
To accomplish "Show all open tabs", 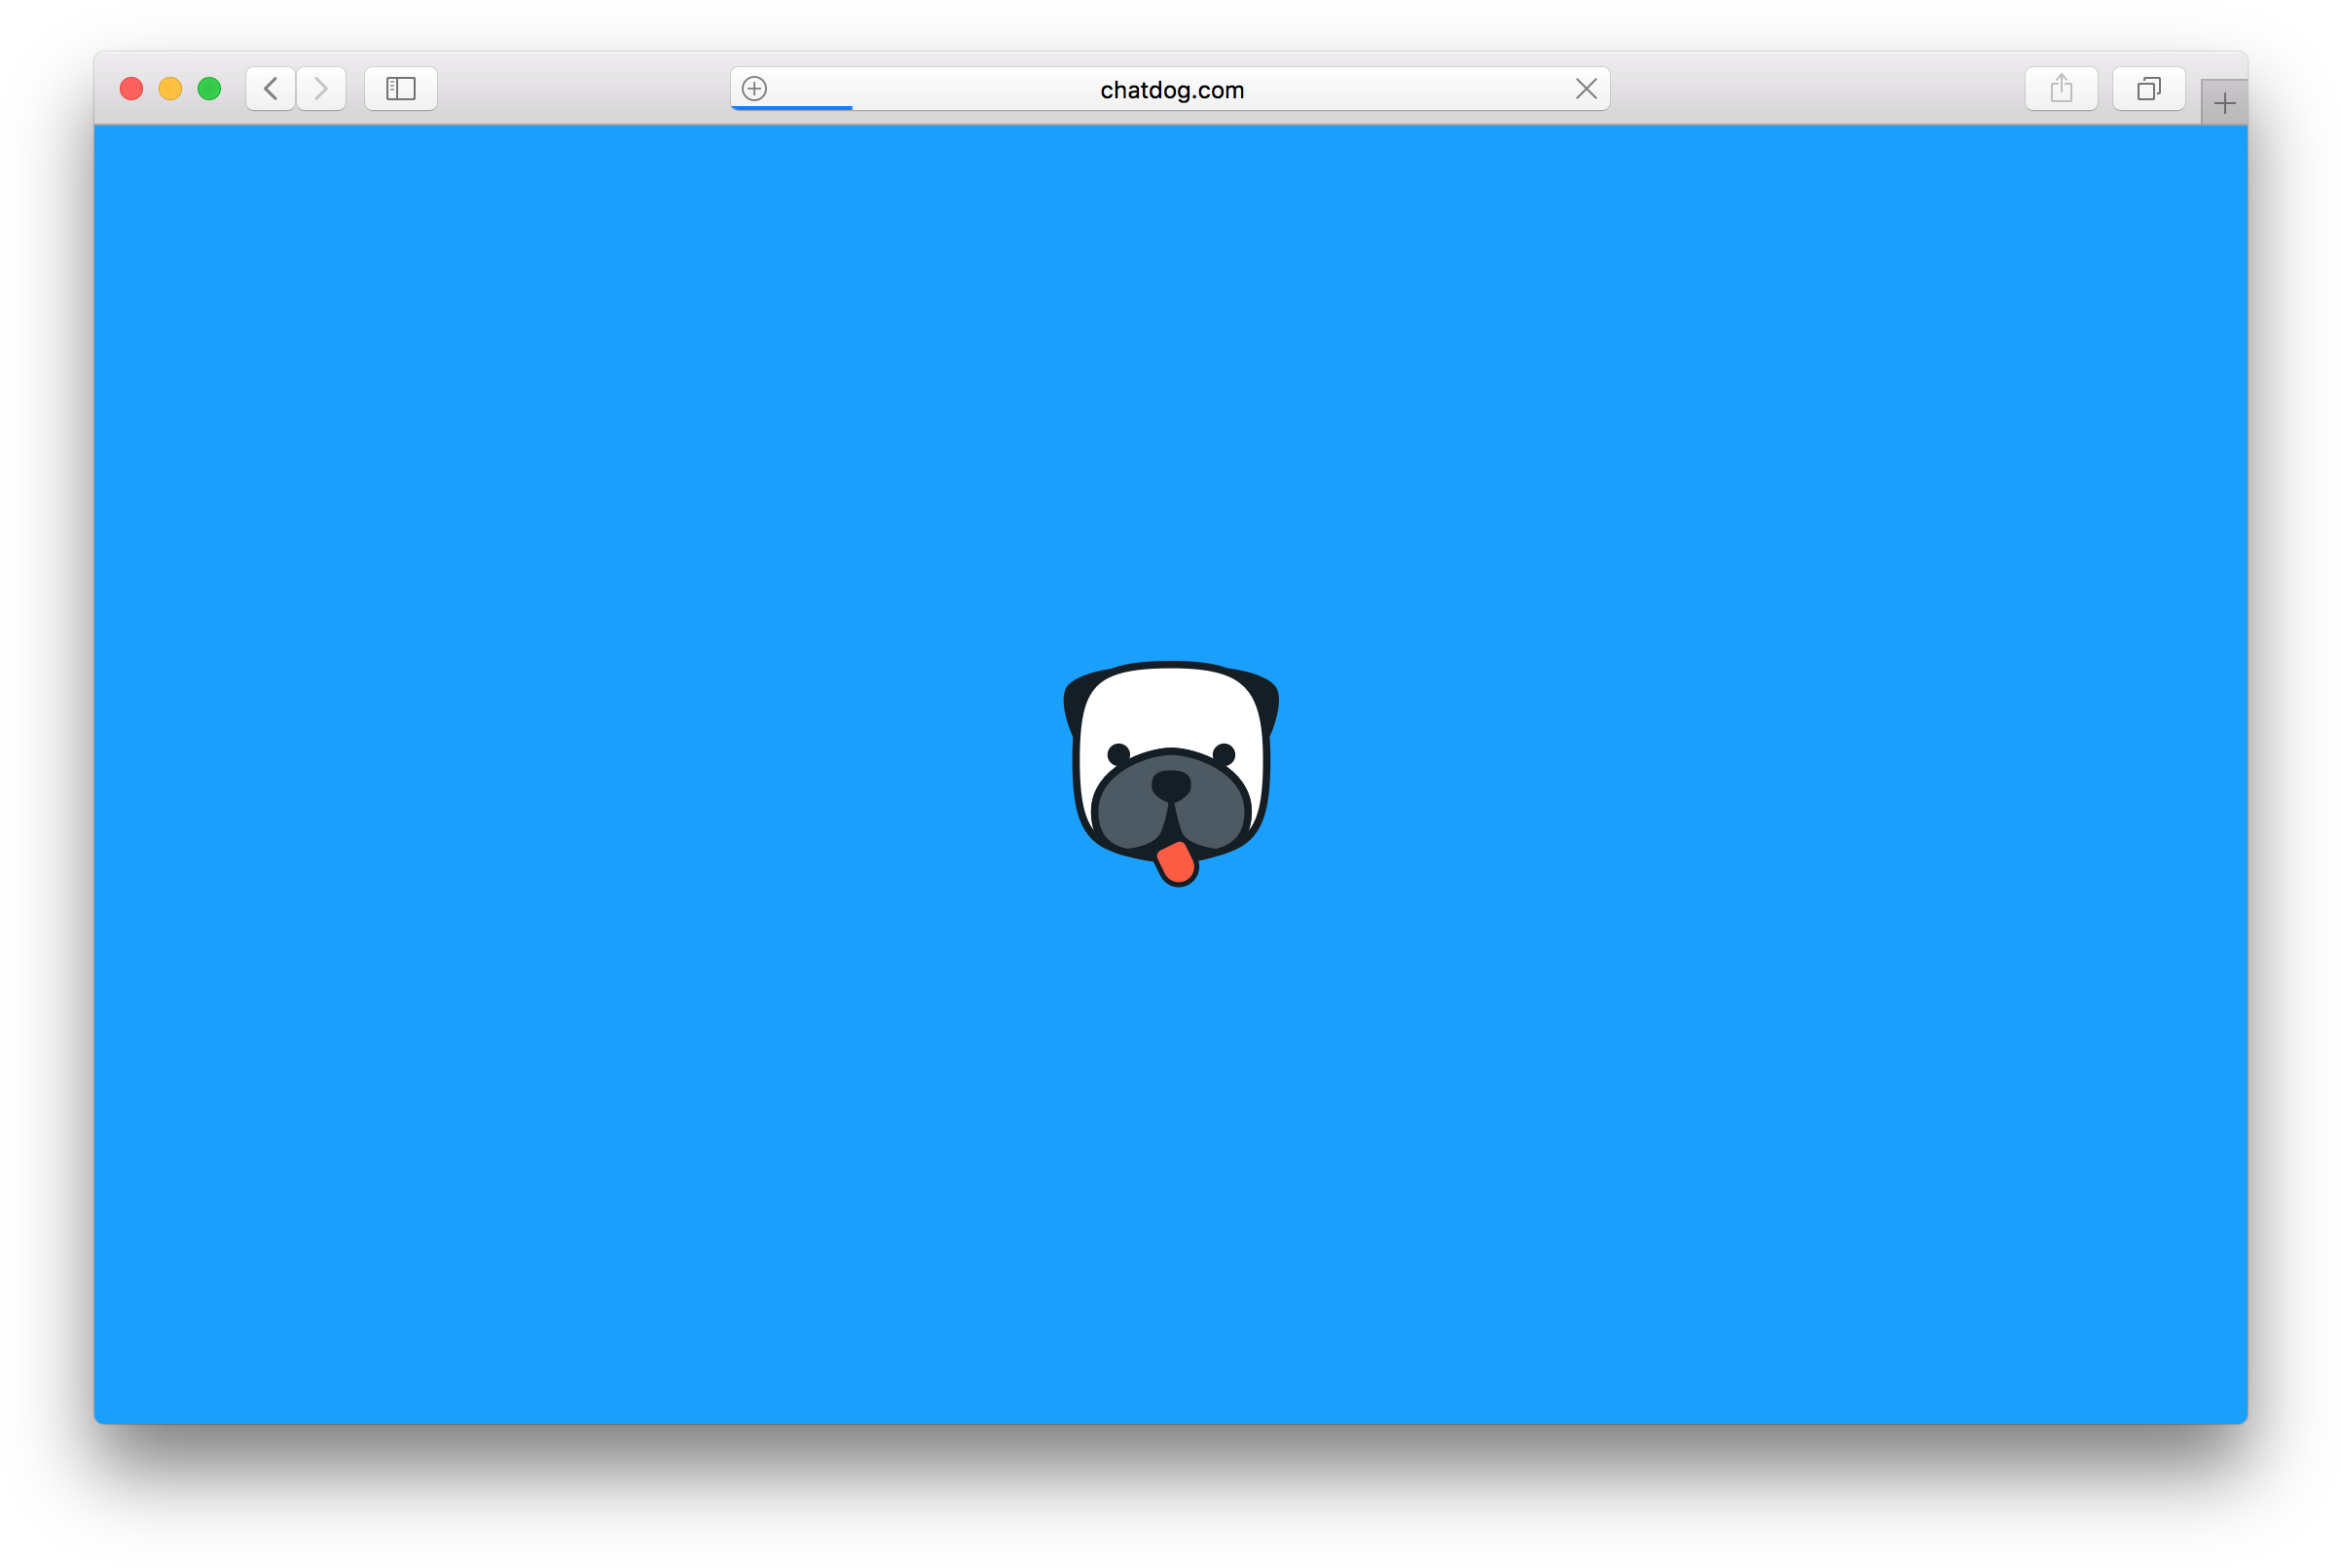I will click(2148, 88).
